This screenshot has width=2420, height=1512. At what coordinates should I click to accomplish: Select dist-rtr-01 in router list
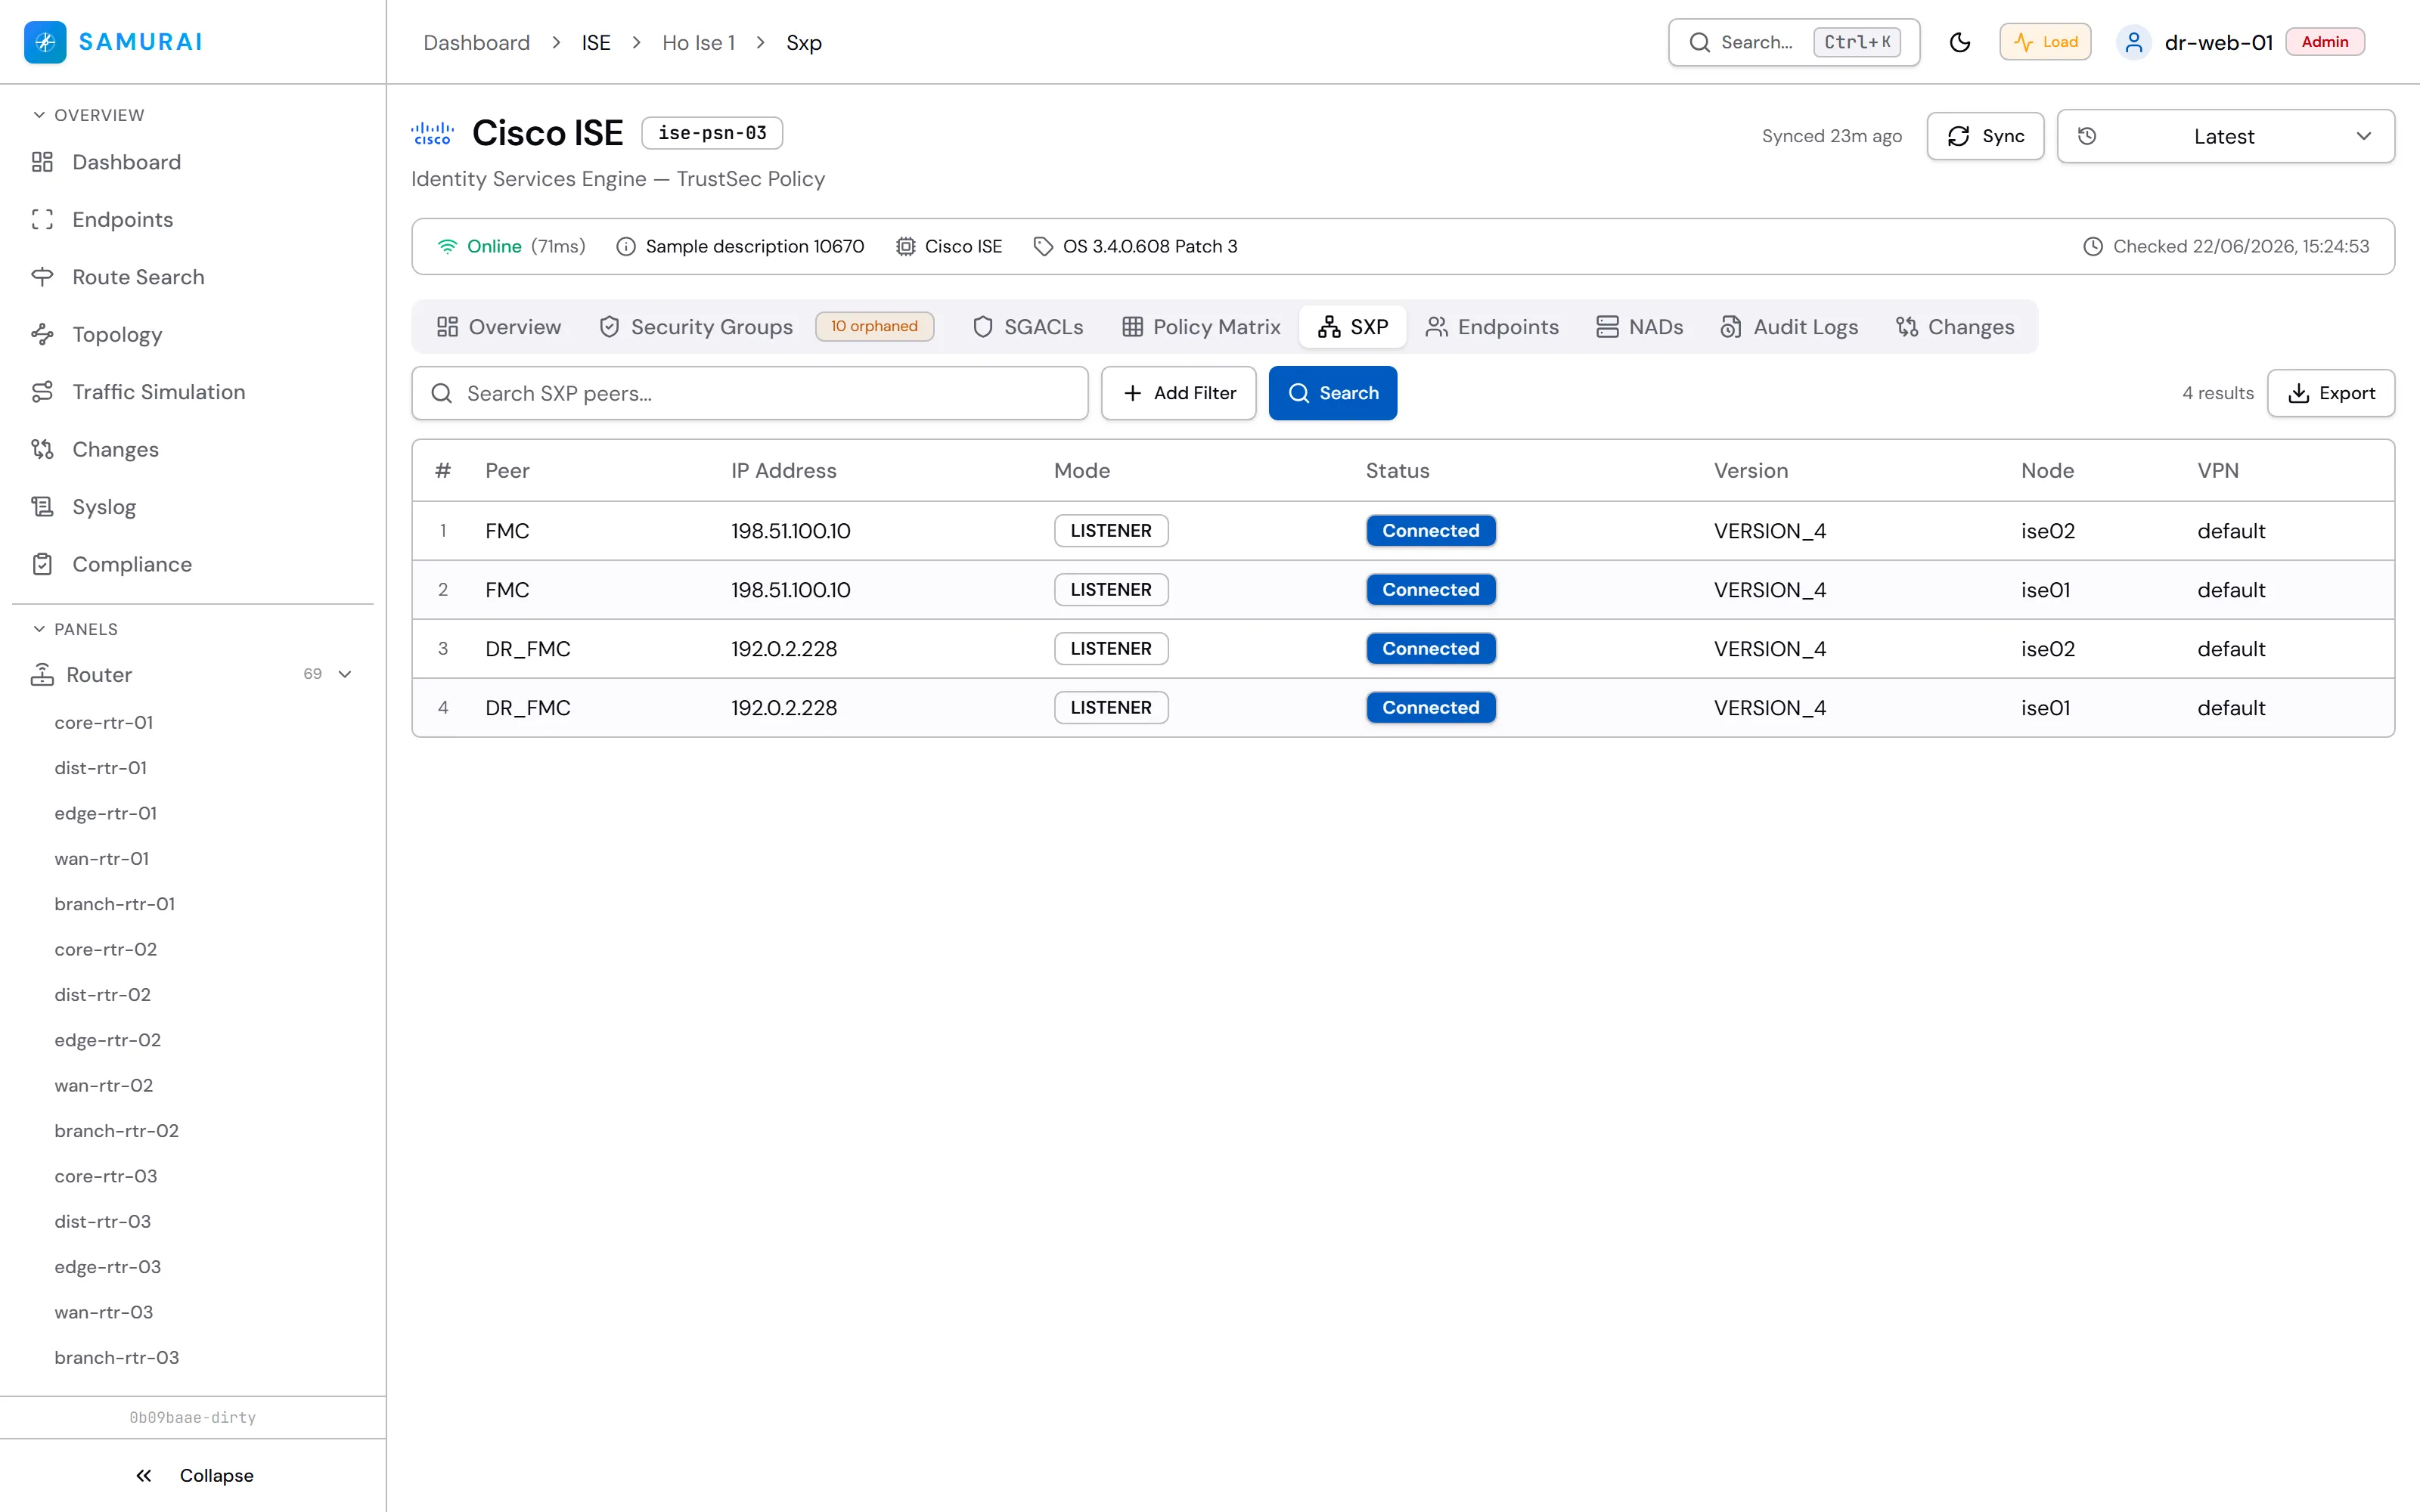(101, 768)
